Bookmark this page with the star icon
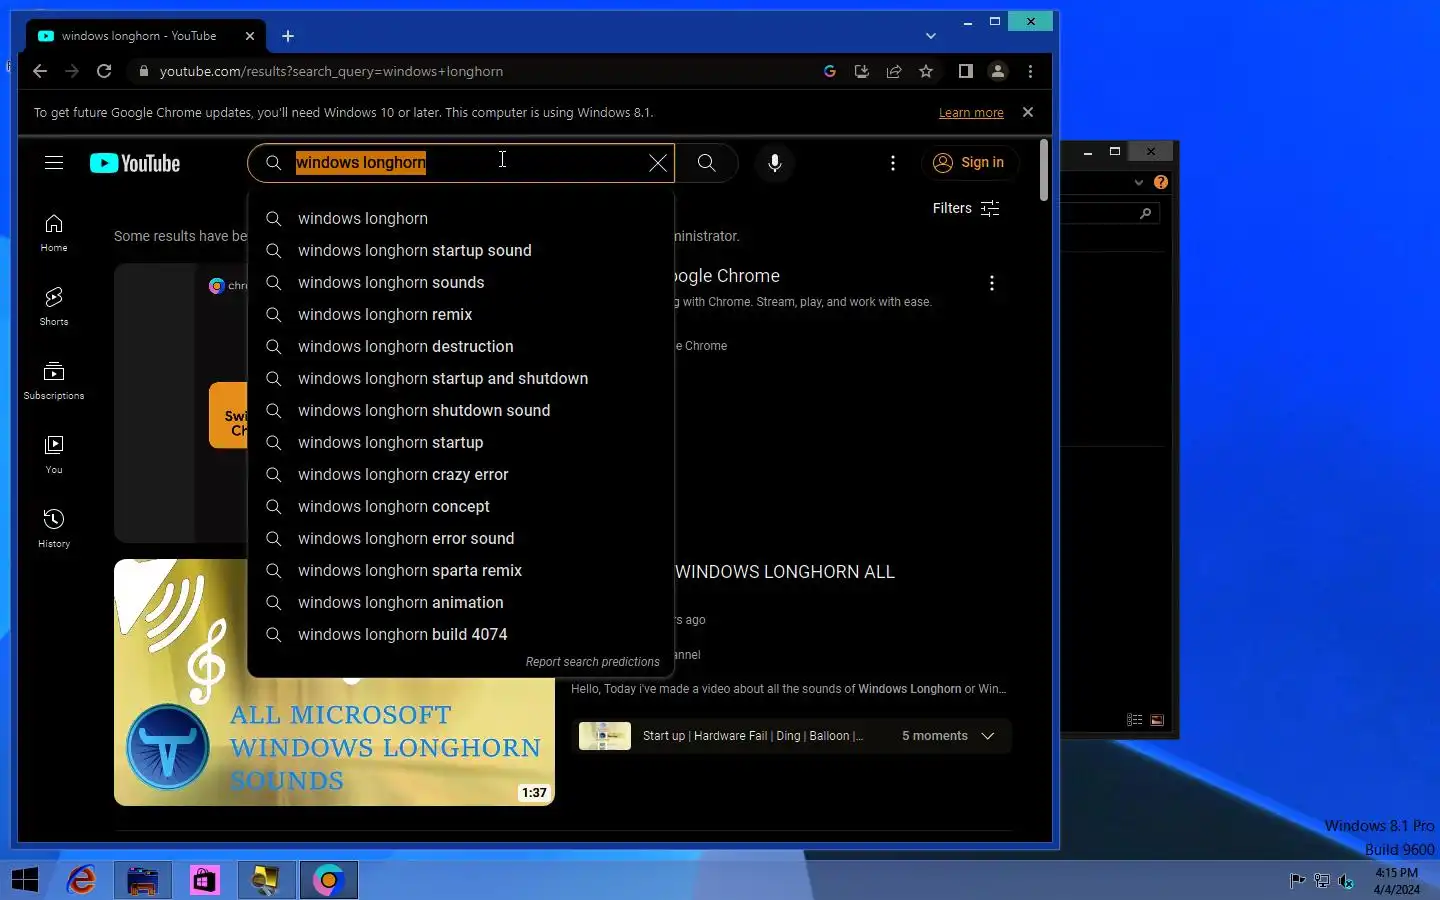This screenshot has height=900, width=1440. 926,71
